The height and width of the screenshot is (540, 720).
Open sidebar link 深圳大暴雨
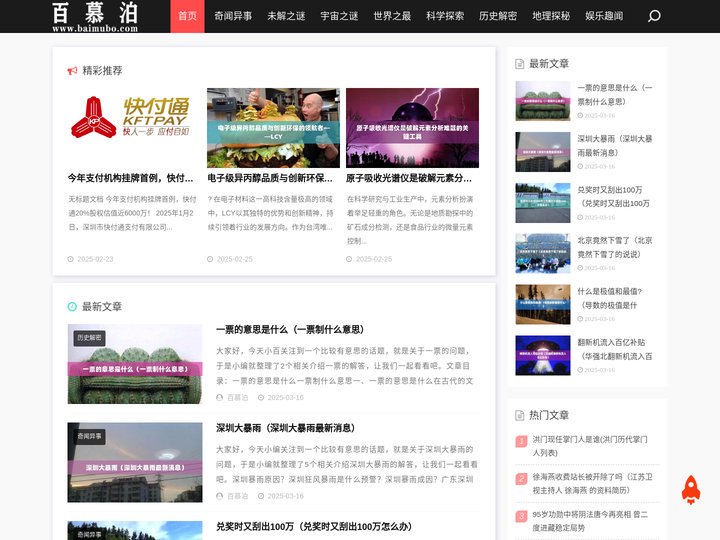(x=615, y=146)
